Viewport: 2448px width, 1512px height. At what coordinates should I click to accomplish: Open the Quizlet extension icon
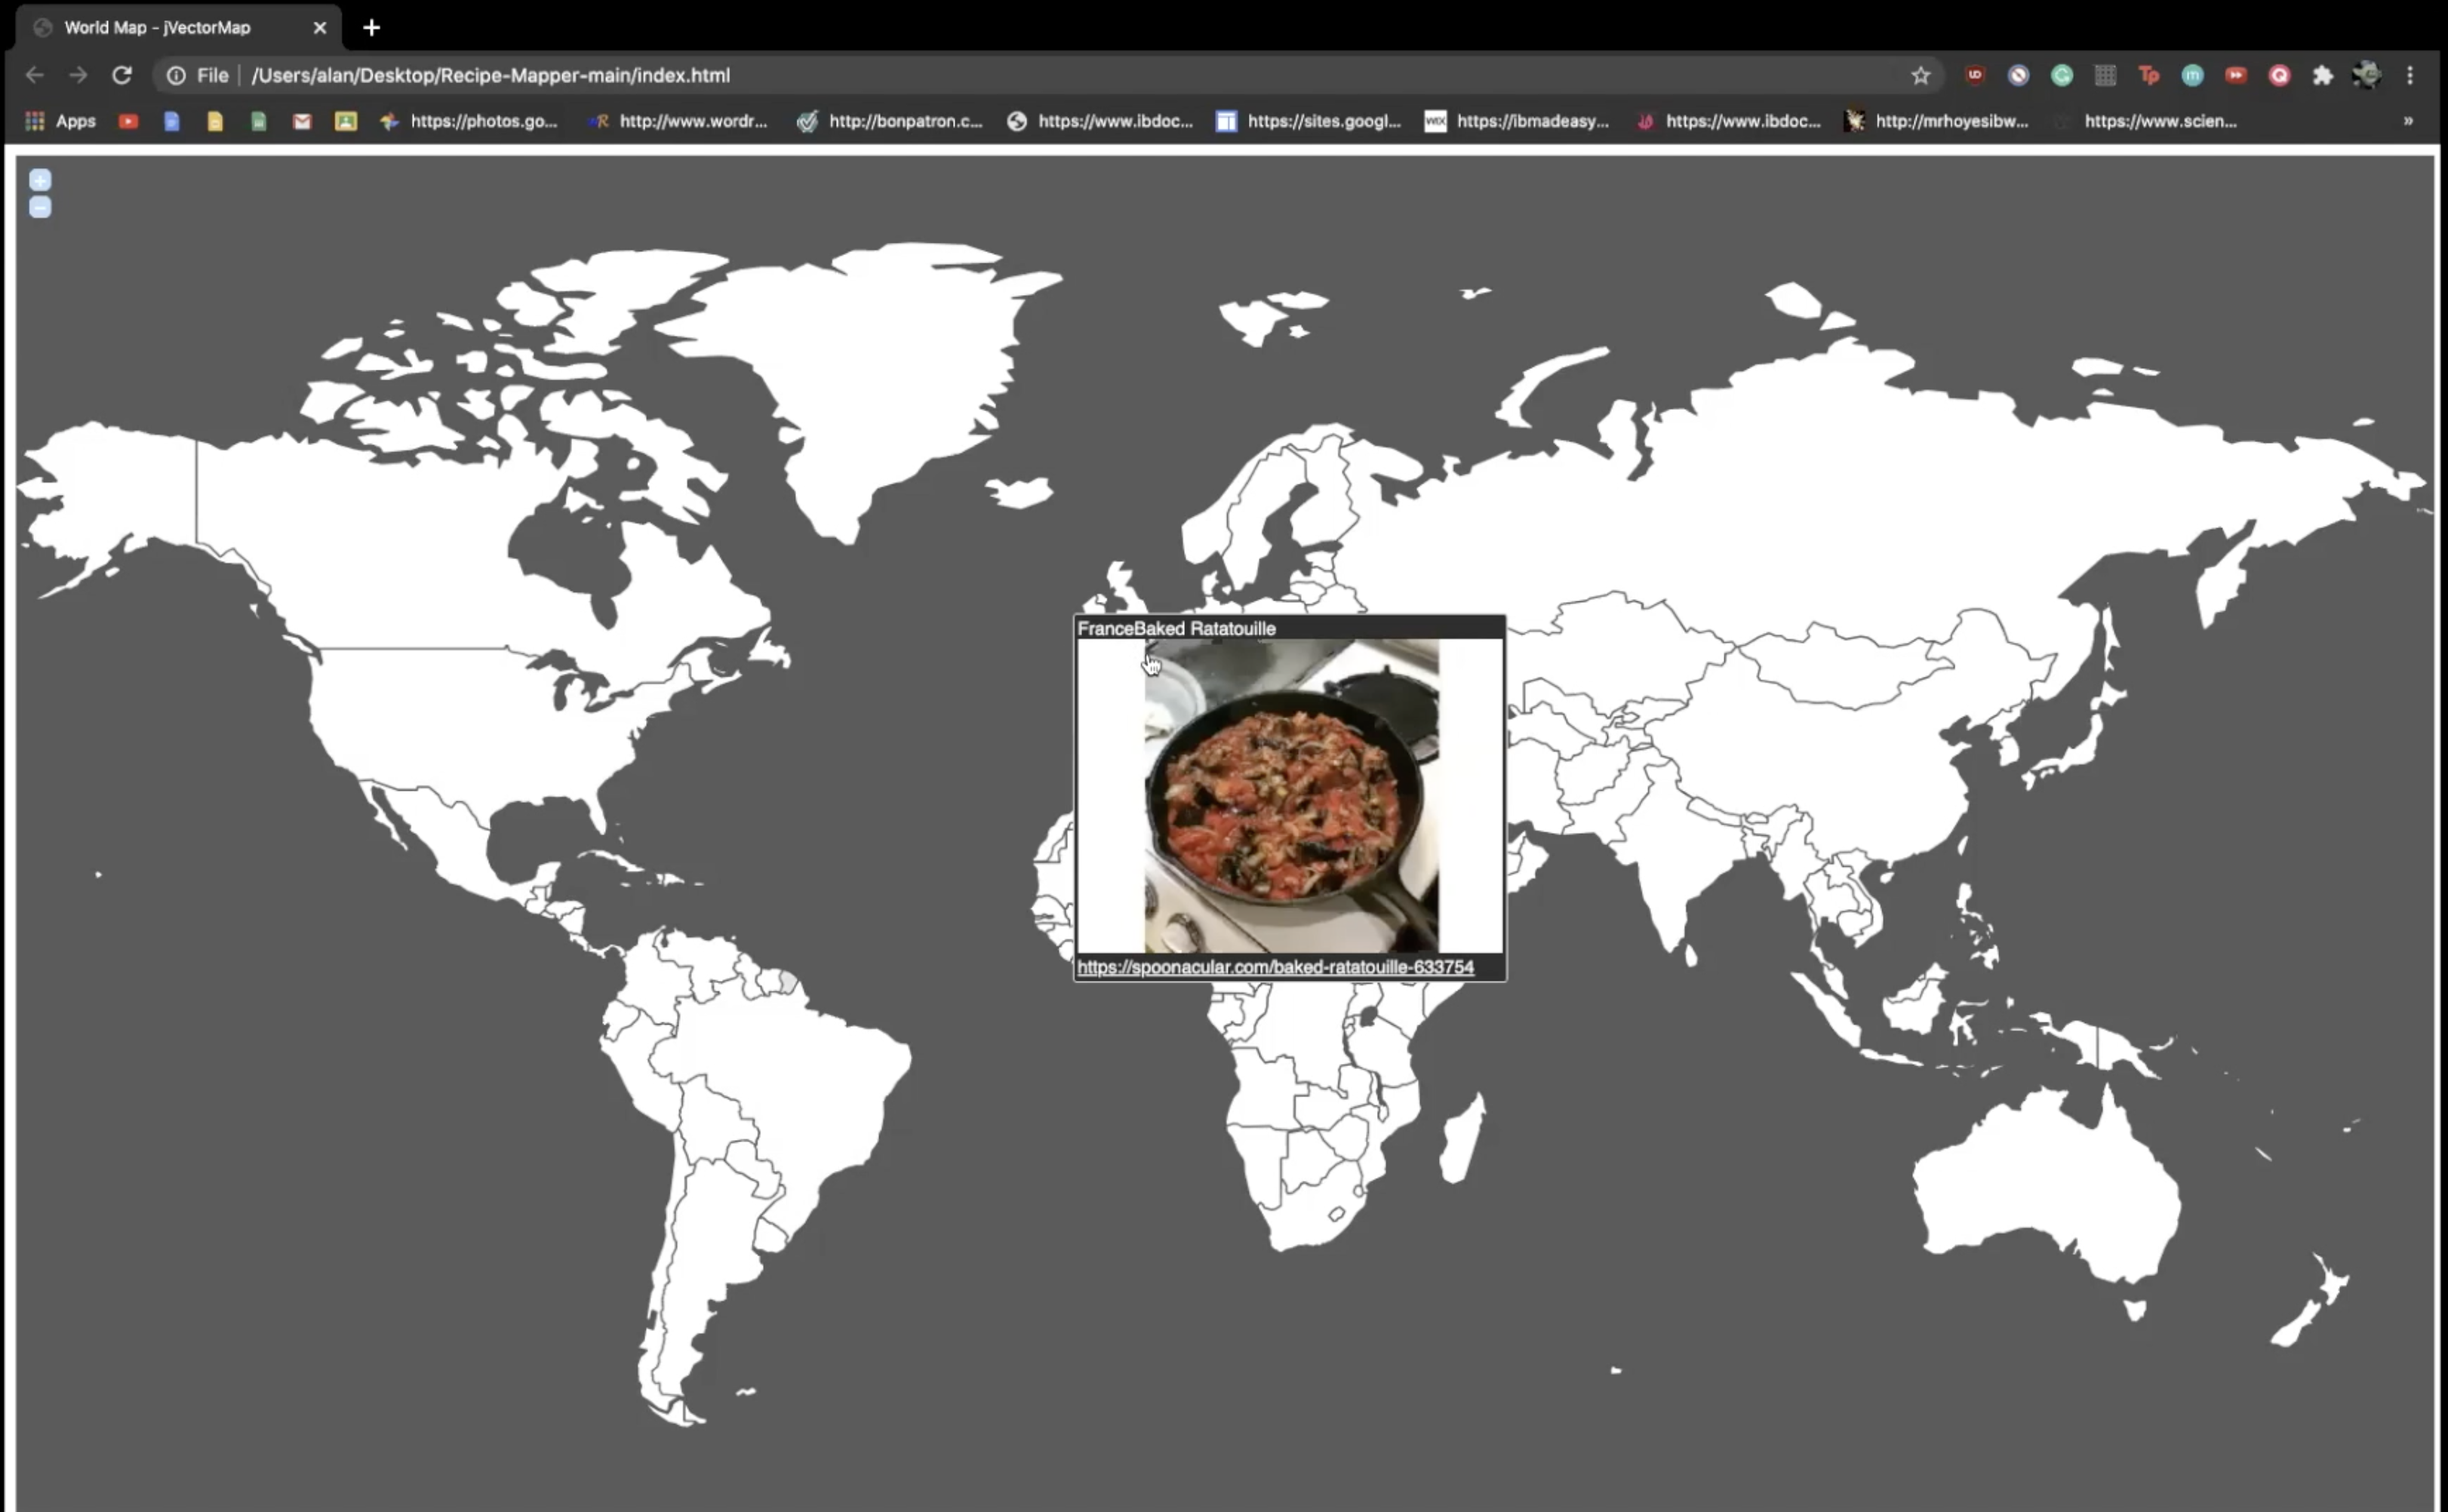click(x=2280, y=75)
